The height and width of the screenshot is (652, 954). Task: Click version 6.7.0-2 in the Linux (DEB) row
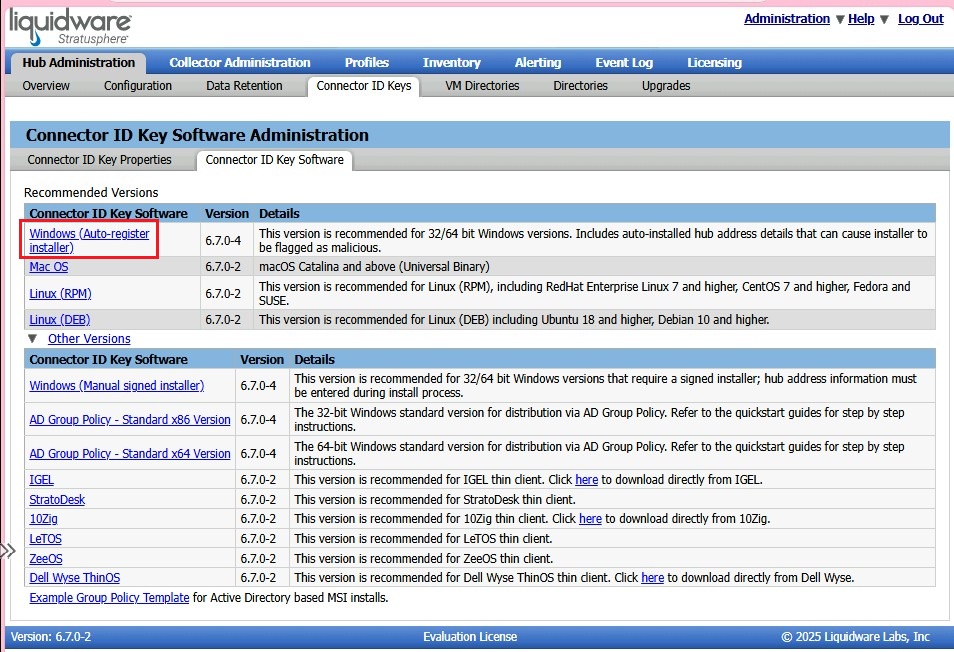[x=223, y=320]
